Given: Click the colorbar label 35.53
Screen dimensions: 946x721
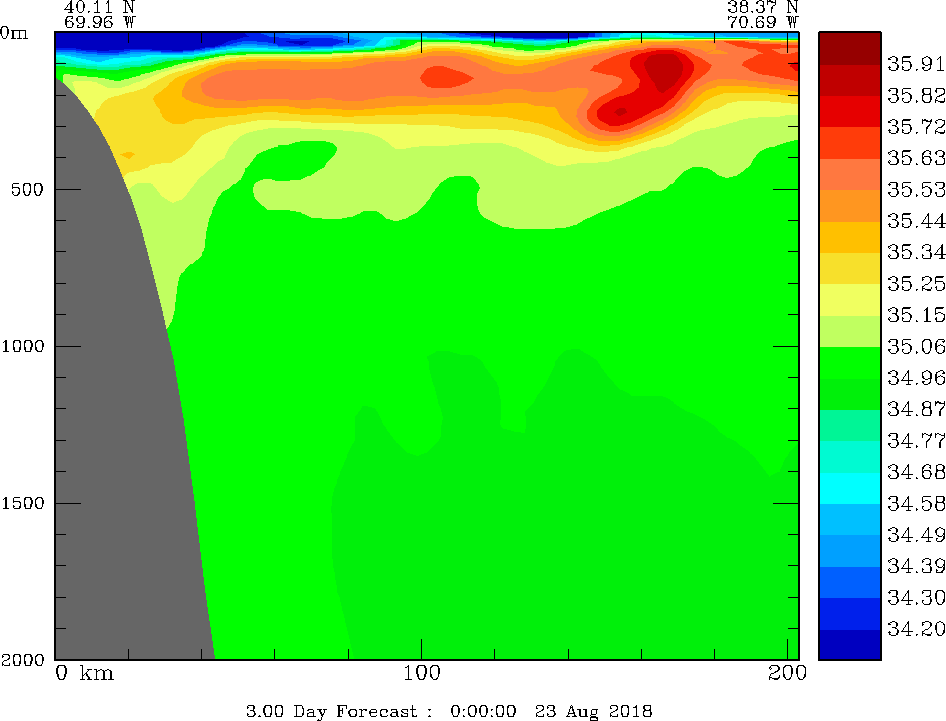Looking at the screenshot, I should 915,189.
